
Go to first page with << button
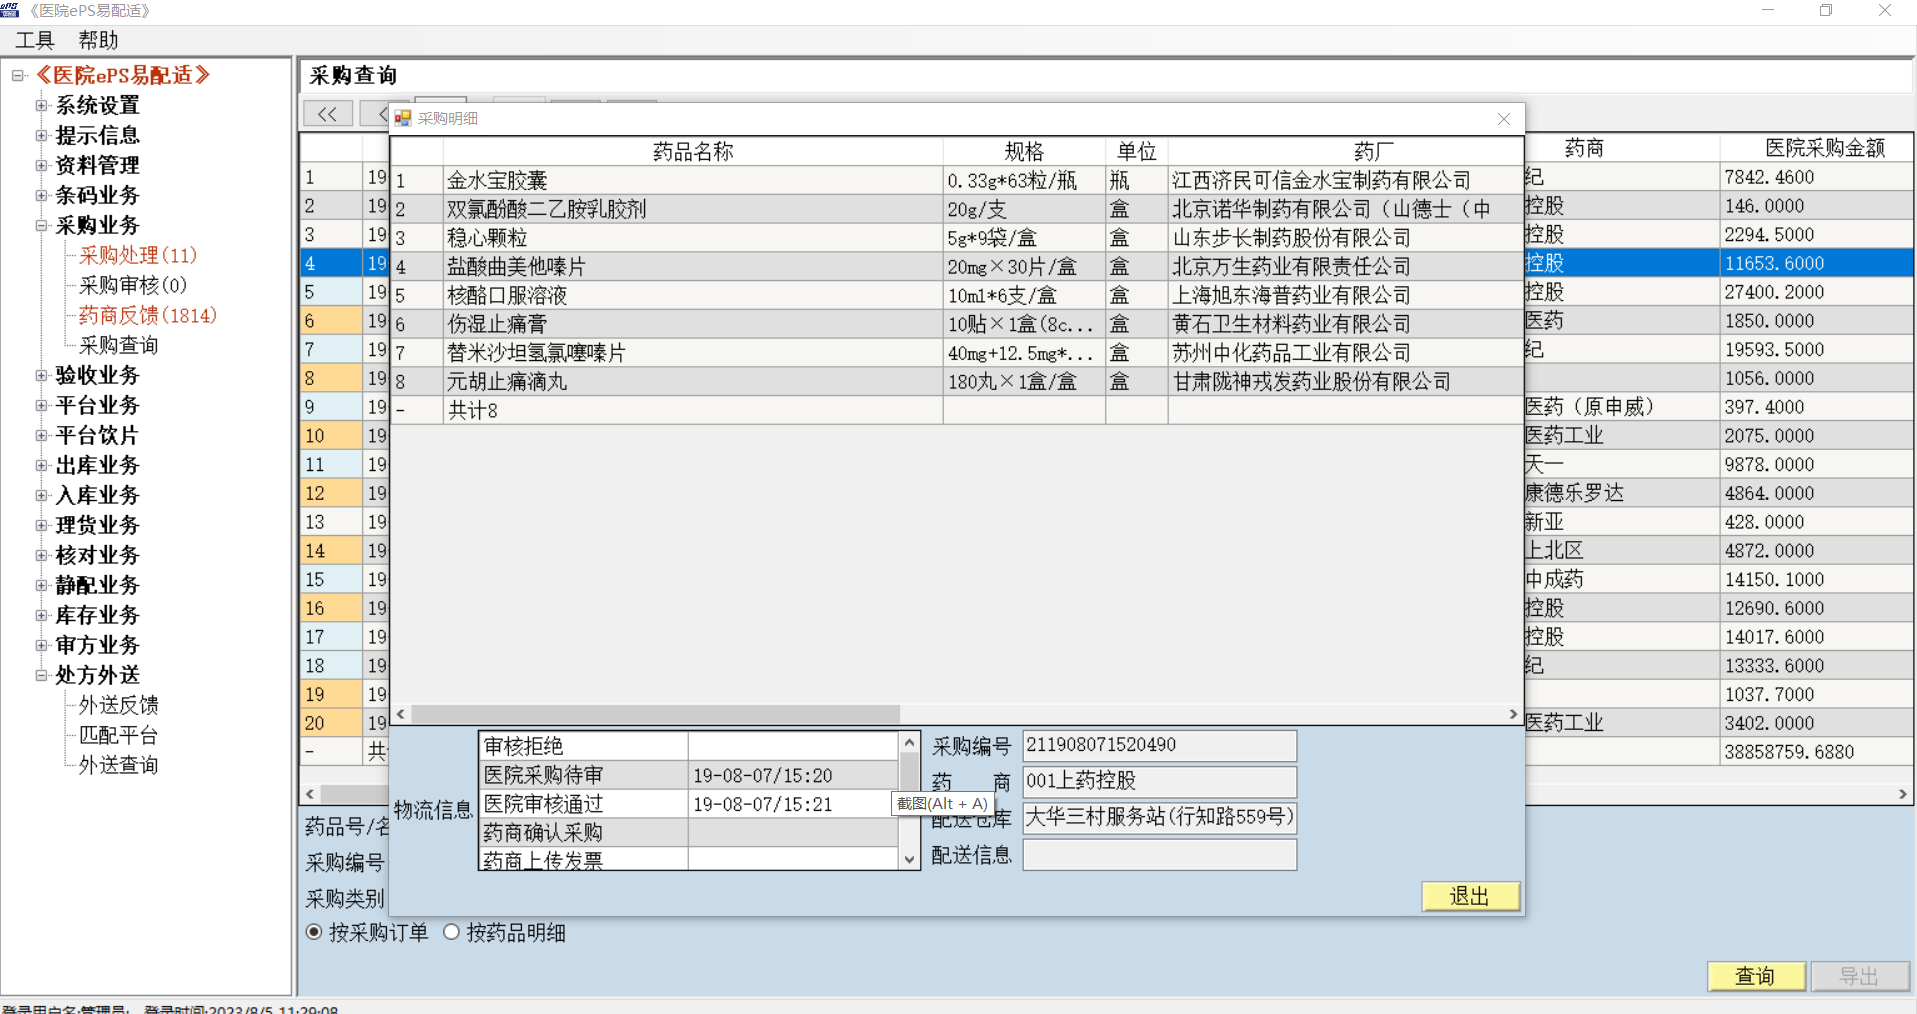[328, 114]
